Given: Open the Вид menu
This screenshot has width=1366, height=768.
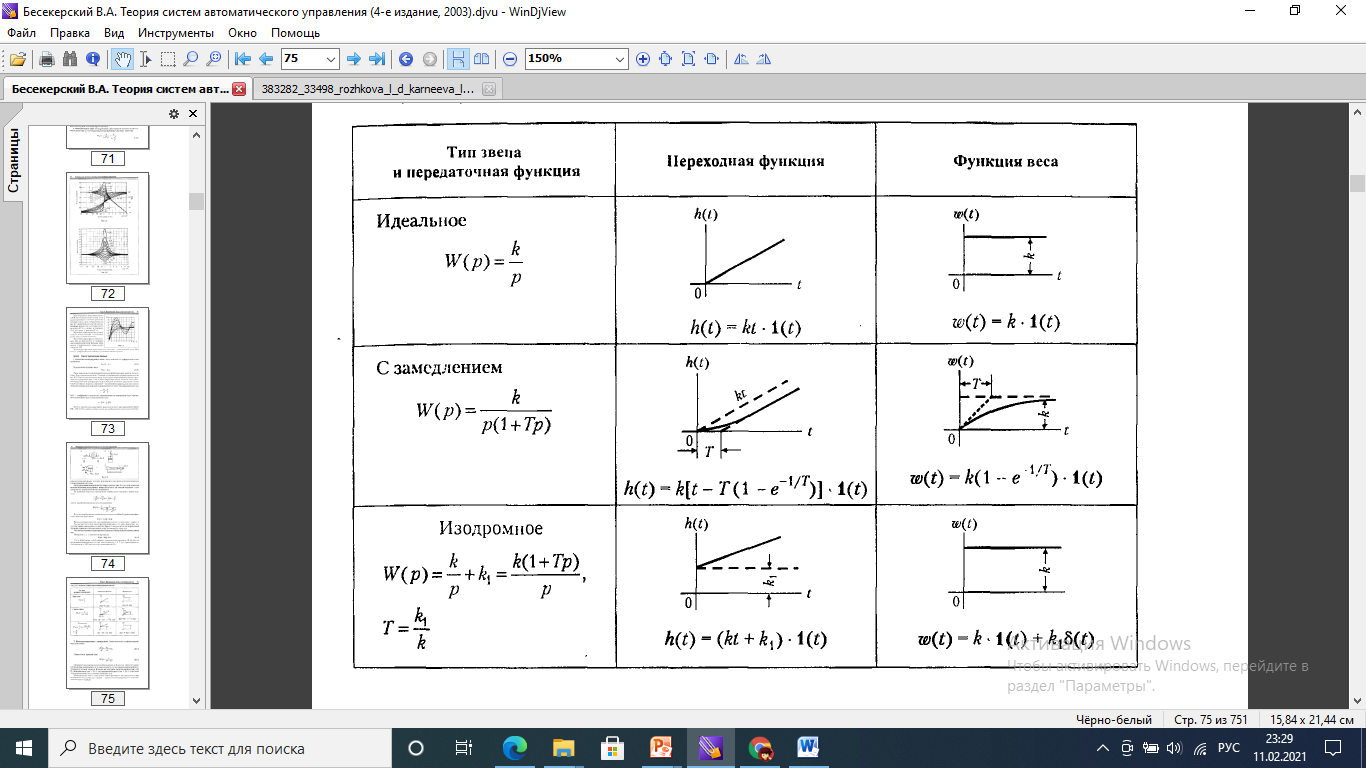Looking at the screenshot, I should [x=114, y=33].
